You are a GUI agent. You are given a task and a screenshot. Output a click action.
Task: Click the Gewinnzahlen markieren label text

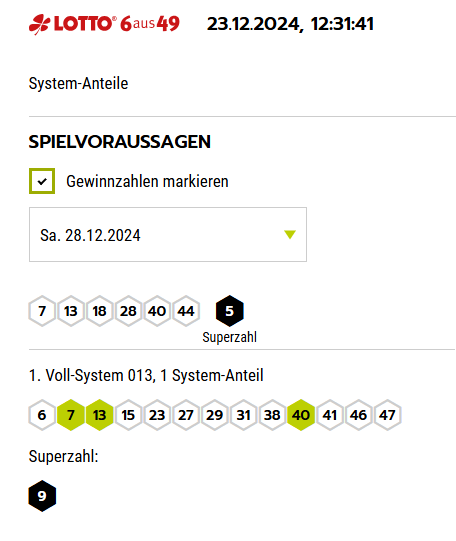pyautogui.click(x=147, y=181)
